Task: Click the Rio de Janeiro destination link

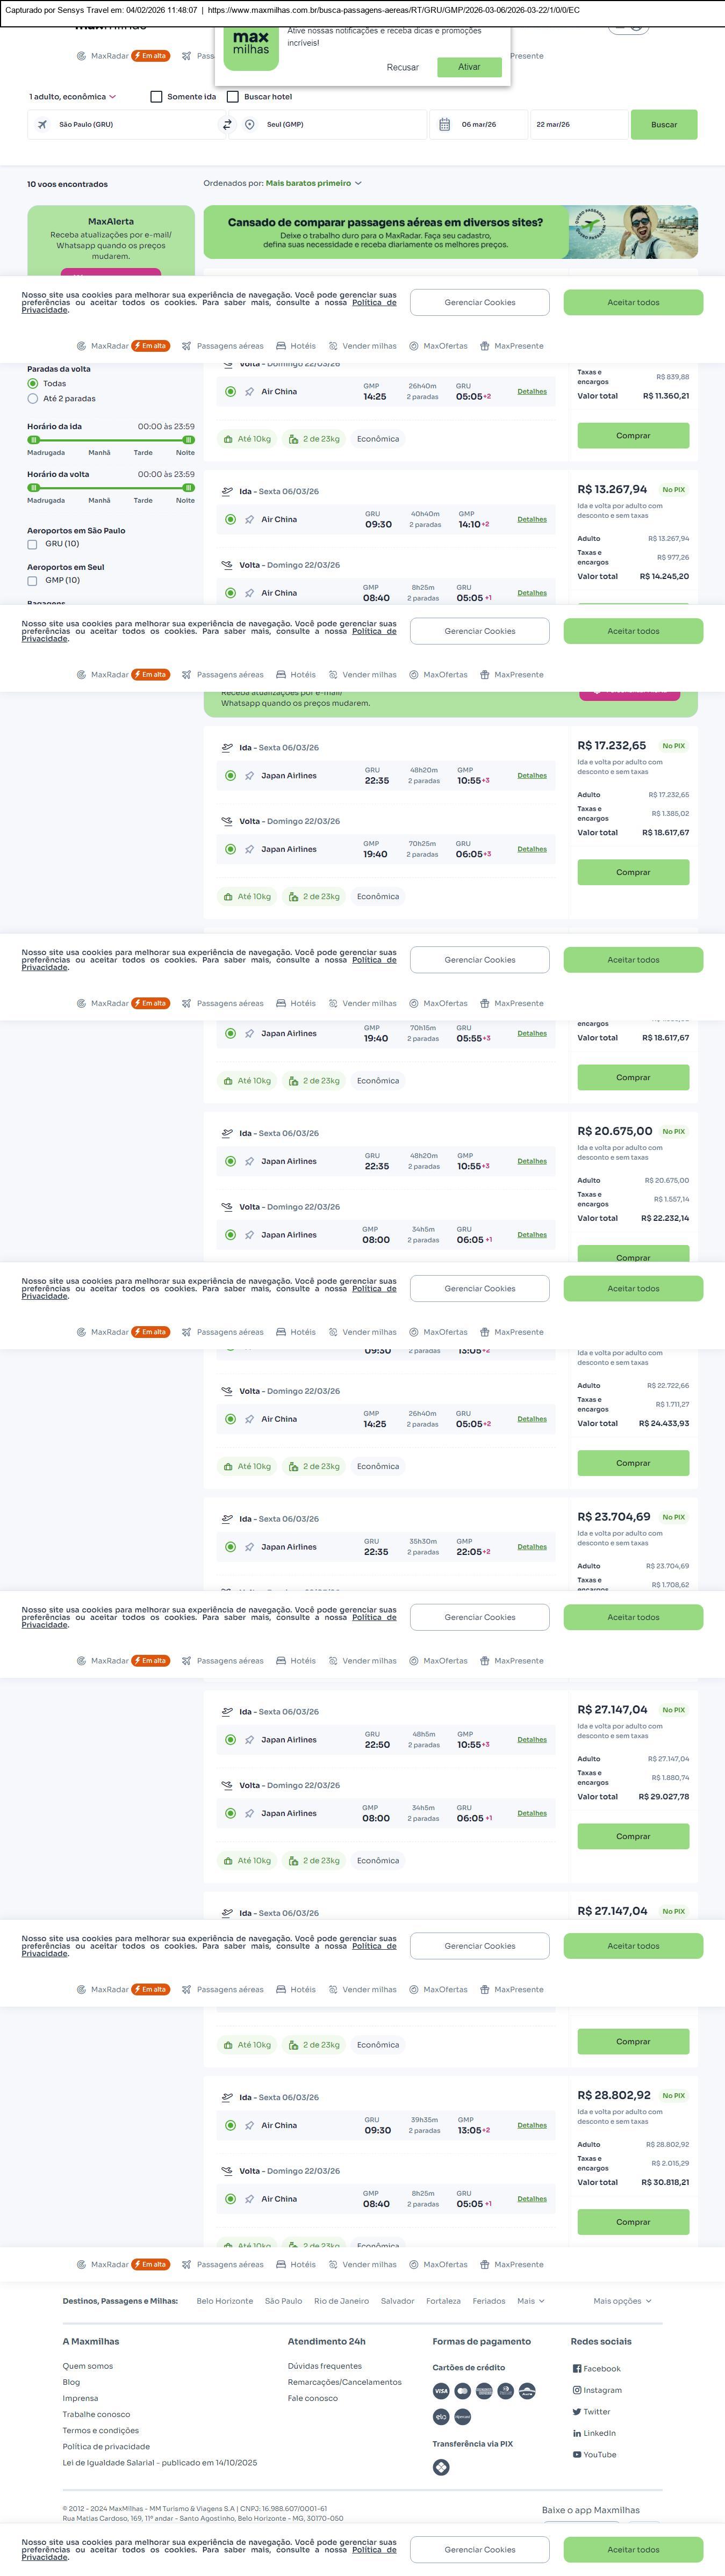Action: pos(341,2301)
